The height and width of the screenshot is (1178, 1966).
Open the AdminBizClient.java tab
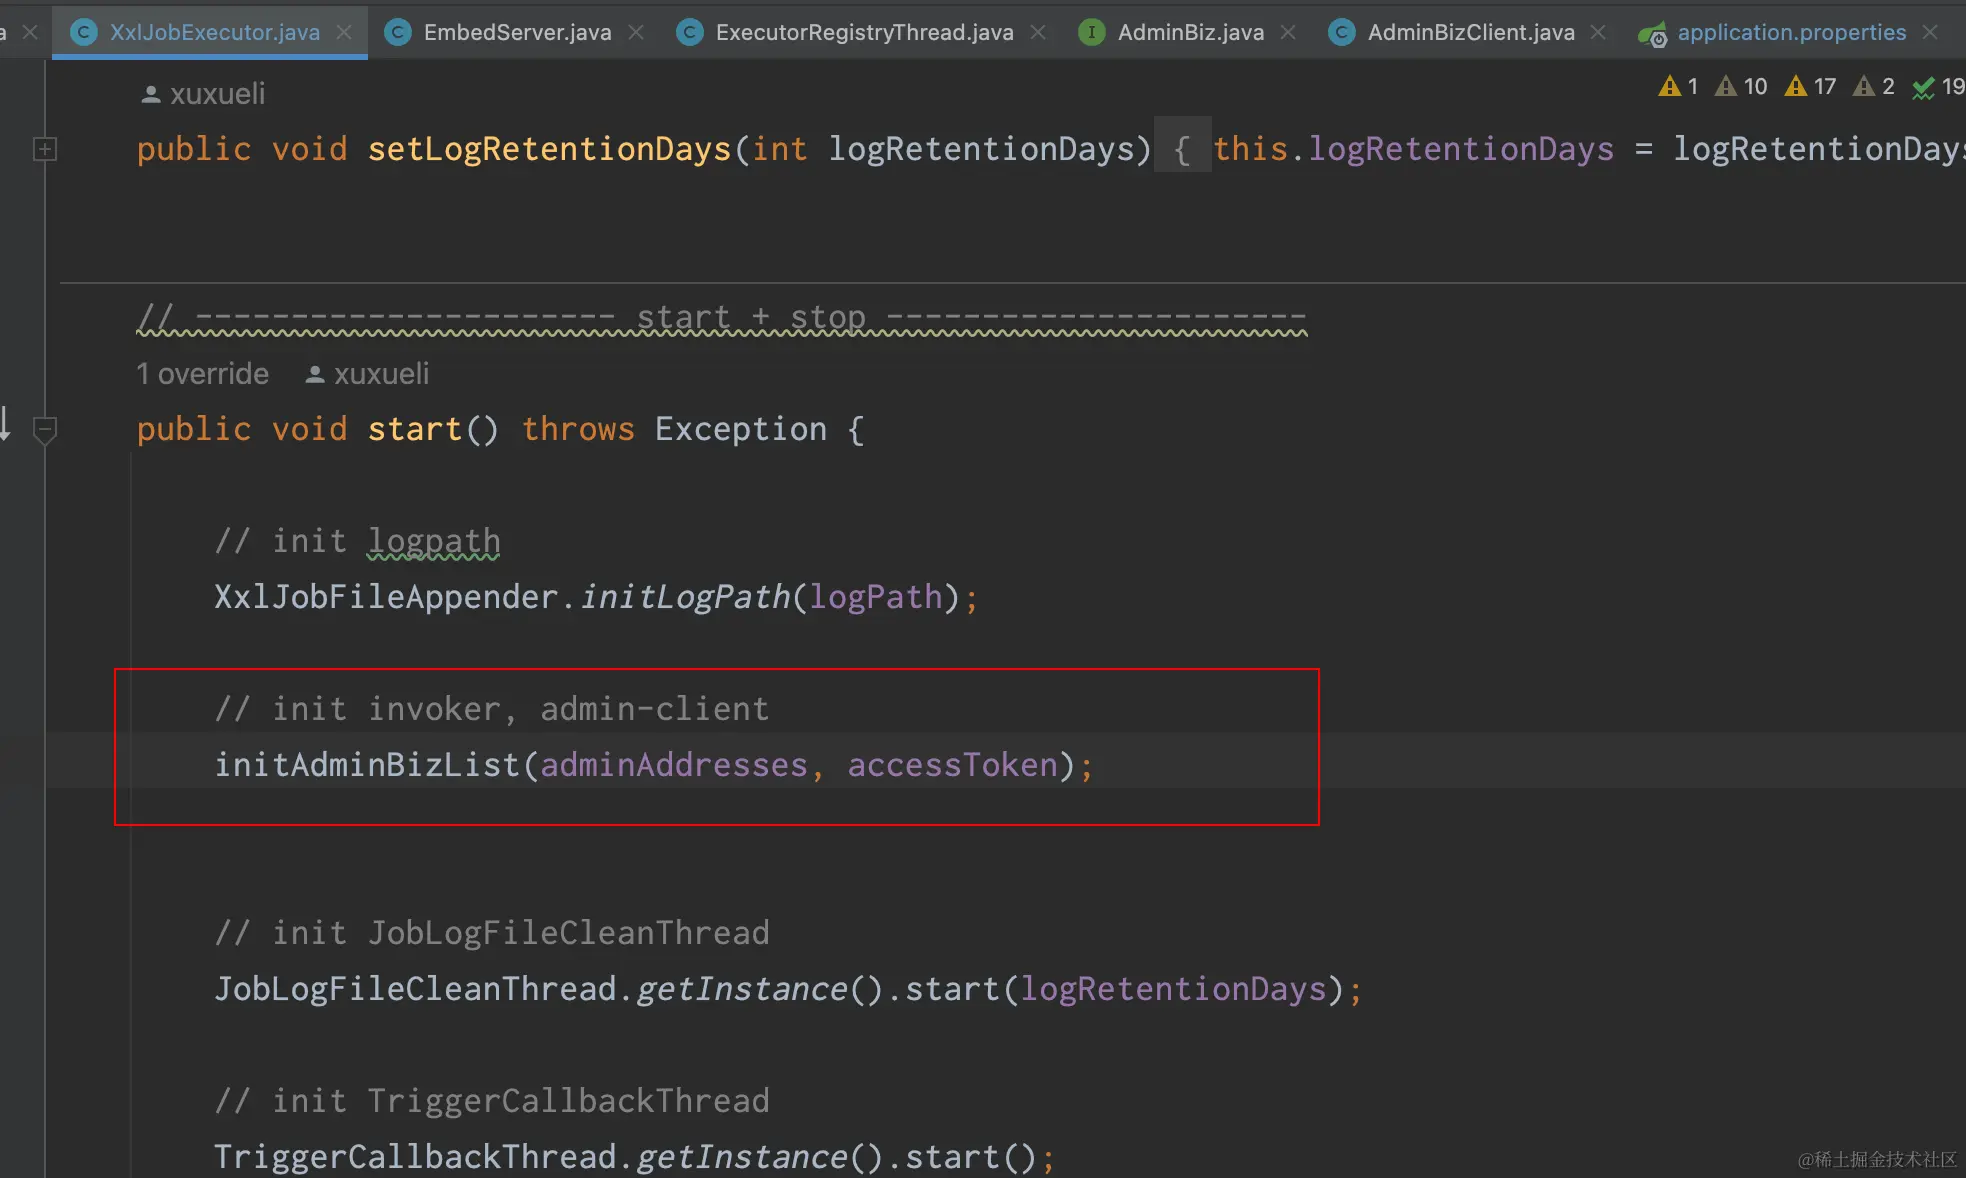coord(1470,32)
